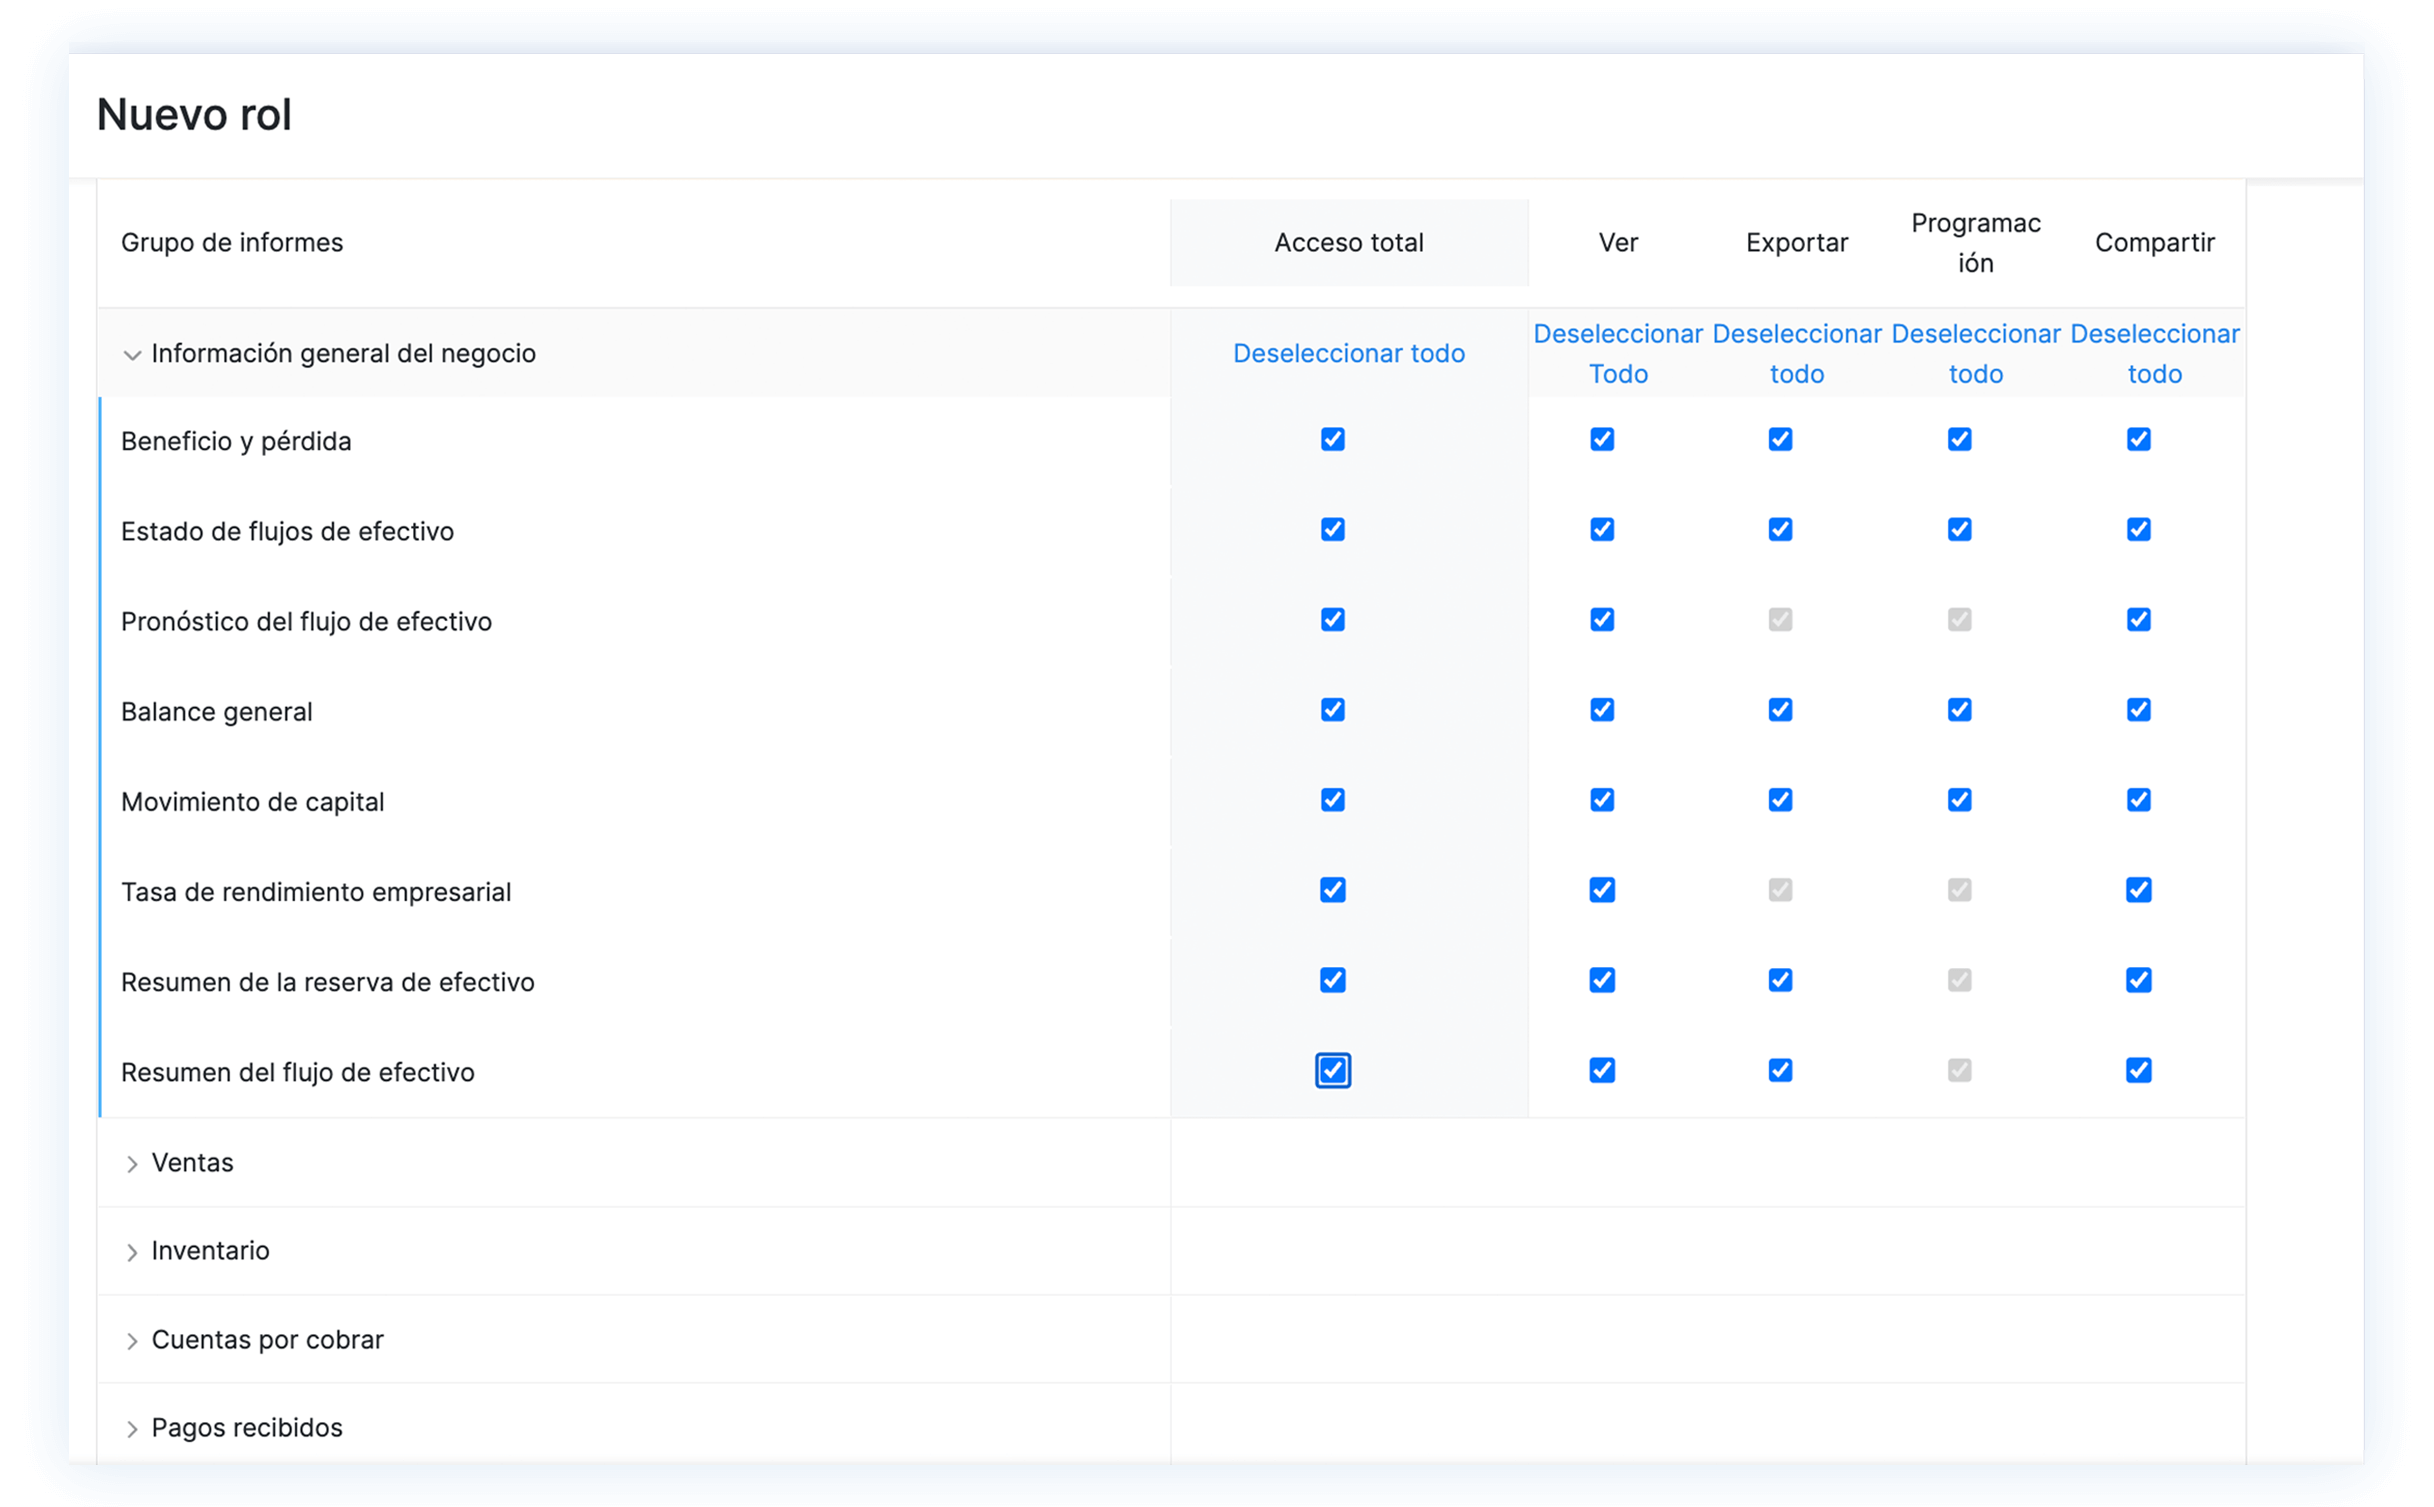Uncheck Ver for Estado de flujos de efectivo
Viewport: 2434px width, 1507px height.
[x=1601, y=529]
